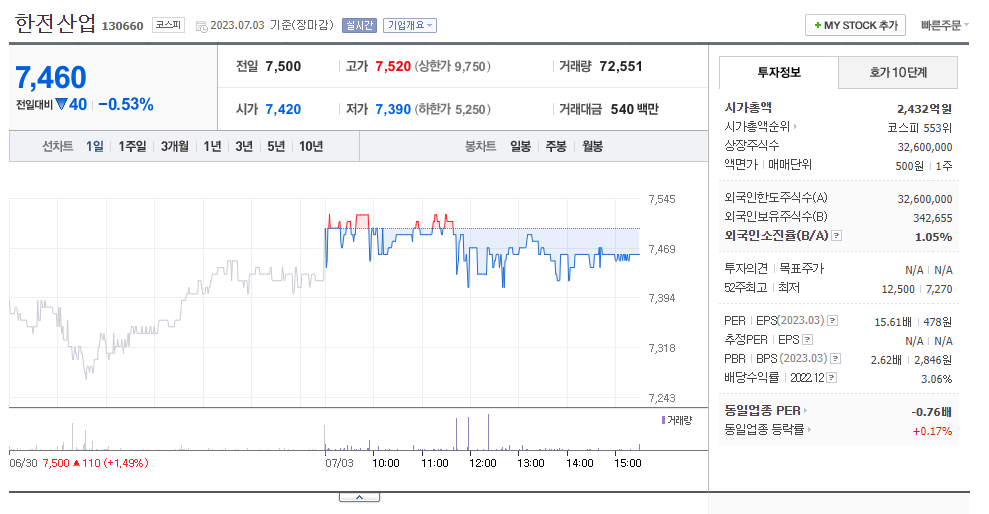Image resolution: width=989 pixels, height=514 pixels.
Task: Click the -0.76배 sector PER value
Action: 932,412
